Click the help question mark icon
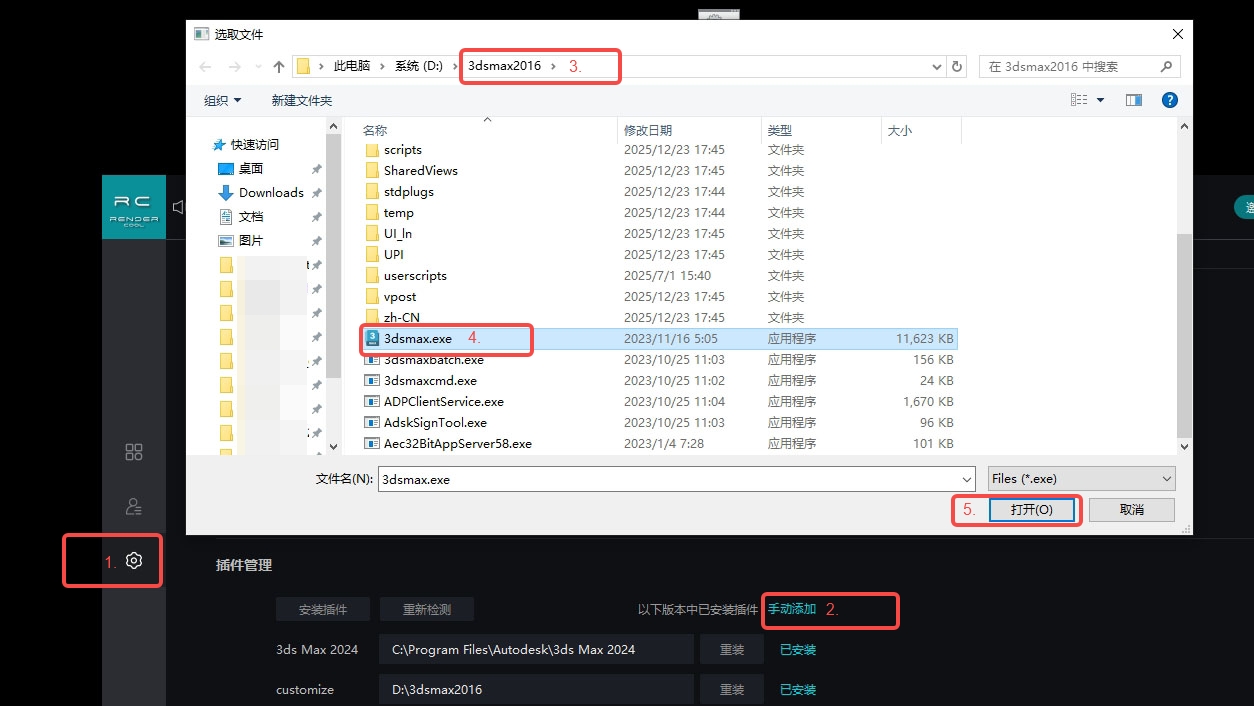 [x=1169, y=100]
